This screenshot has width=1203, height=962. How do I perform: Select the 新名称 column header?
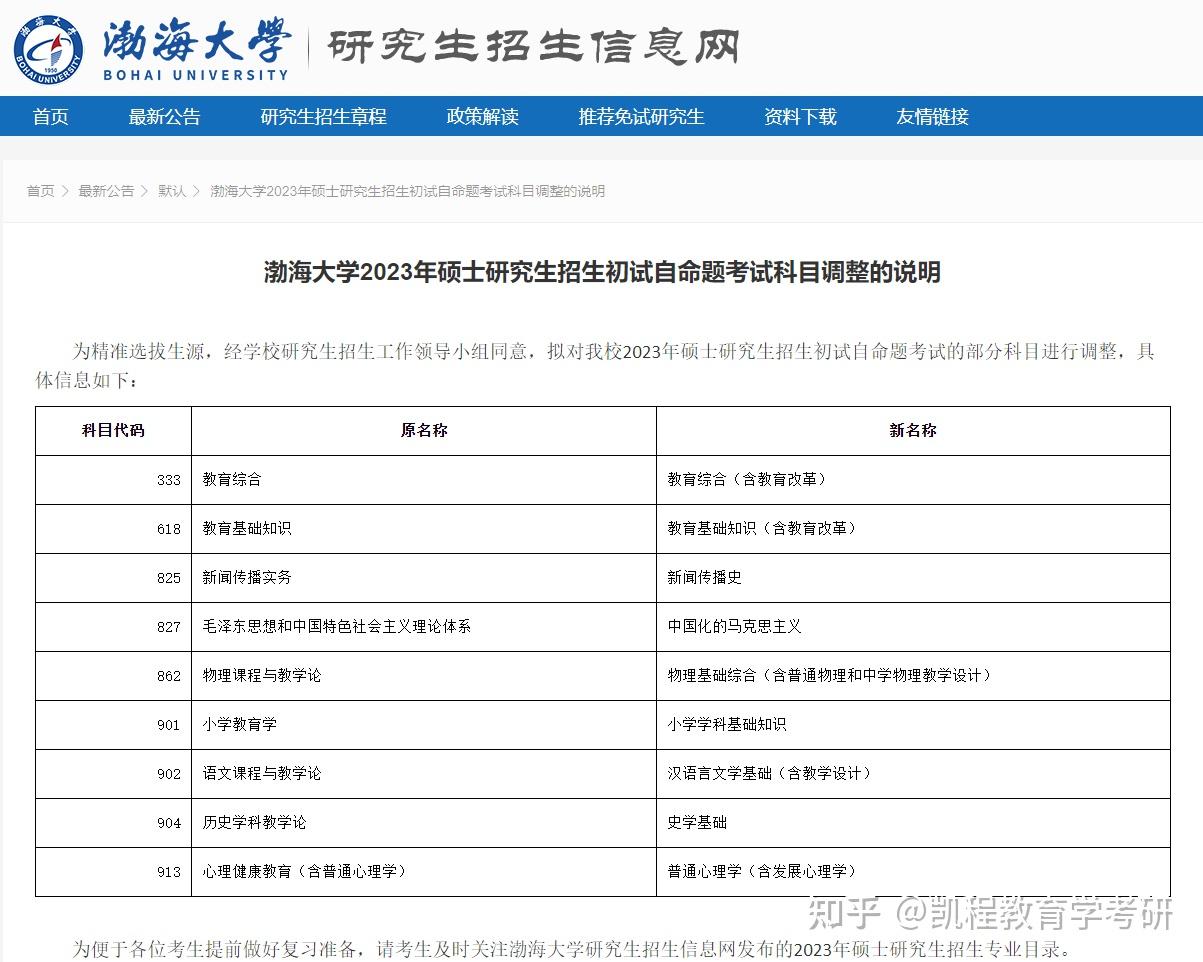coord(912,430)
